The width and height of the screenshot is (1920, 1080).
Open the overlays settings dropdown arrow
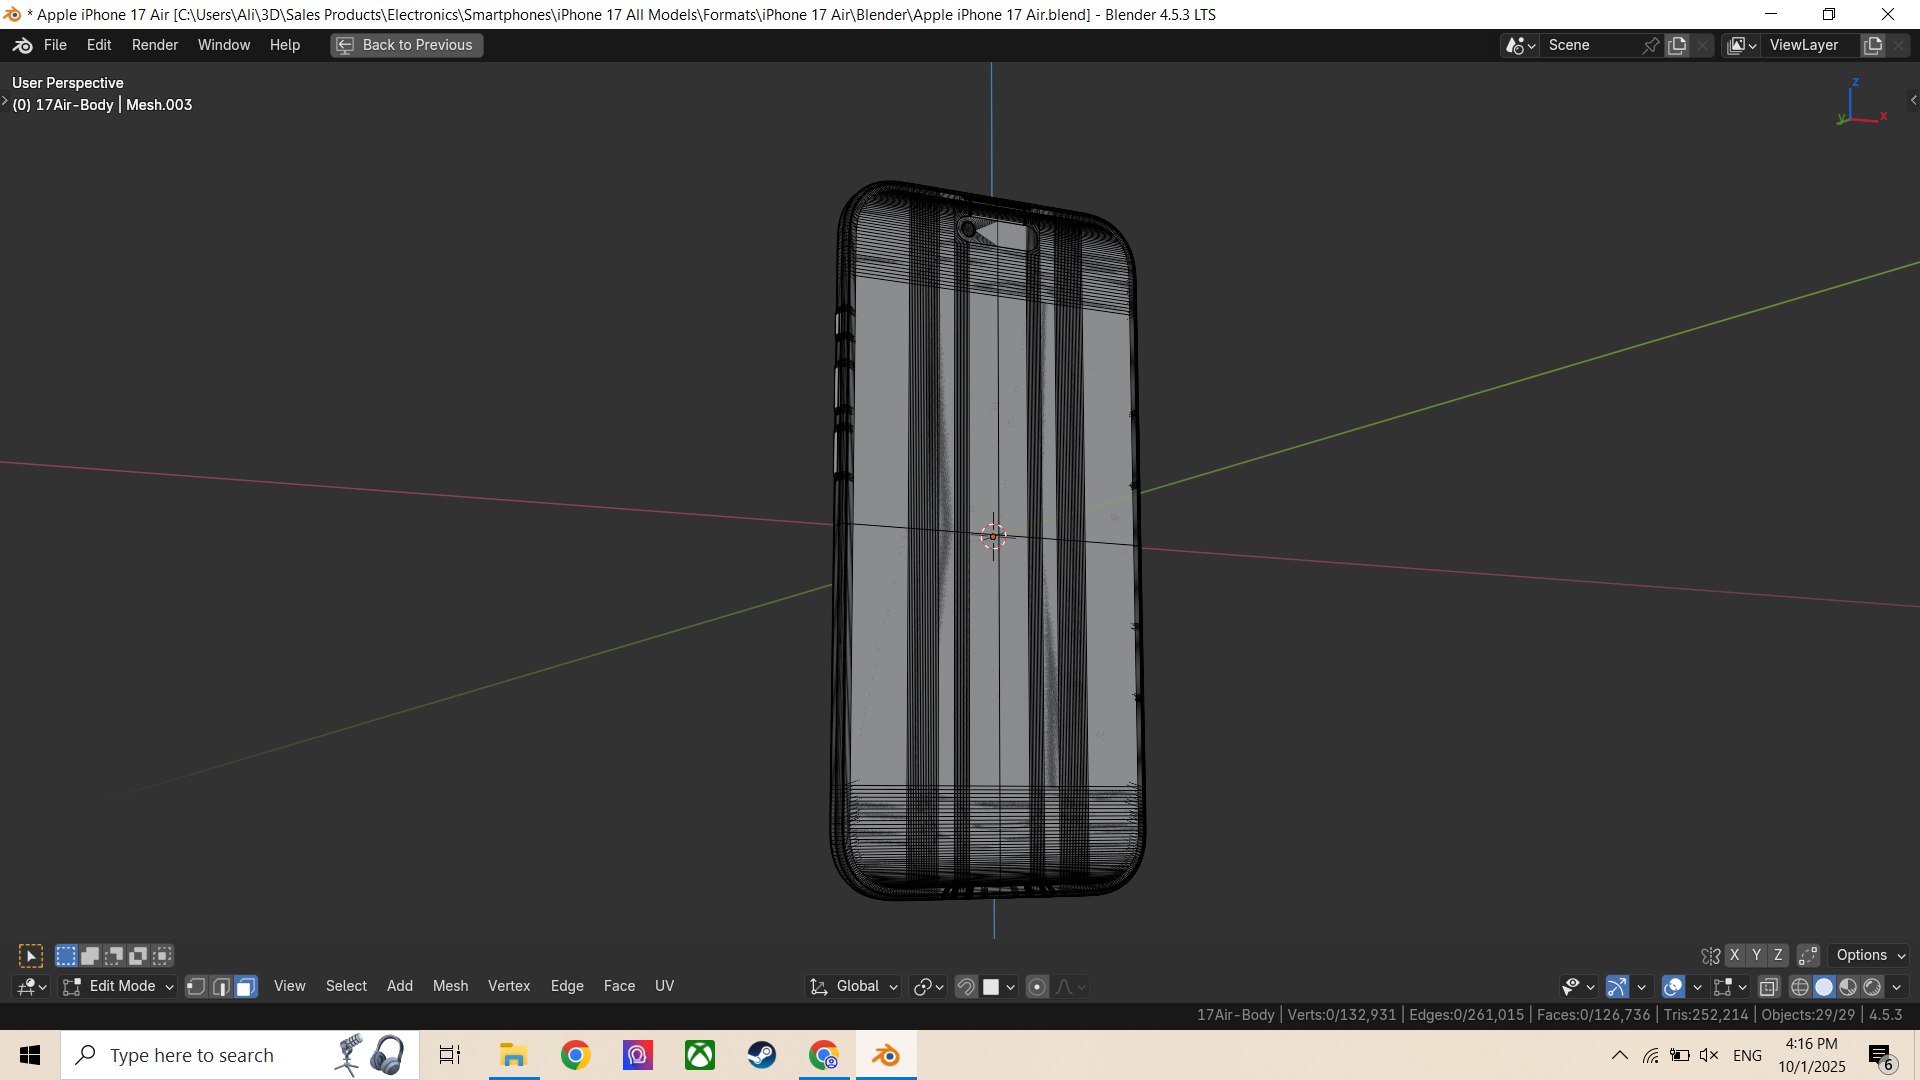coord(1697,987)
